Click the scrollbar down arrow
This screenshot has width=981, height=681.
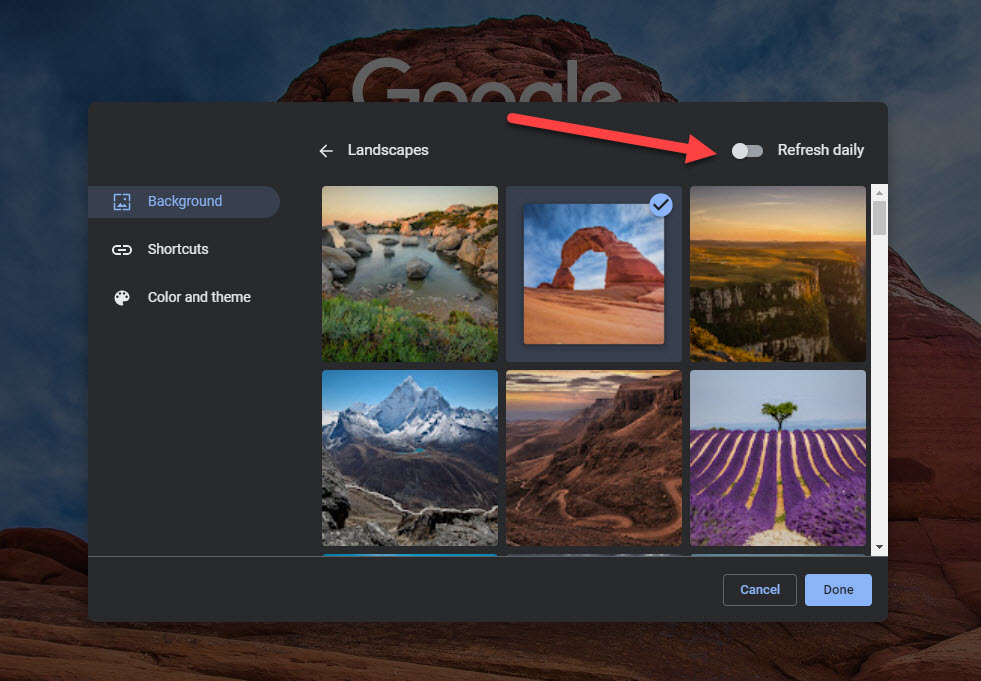(878, 546)
